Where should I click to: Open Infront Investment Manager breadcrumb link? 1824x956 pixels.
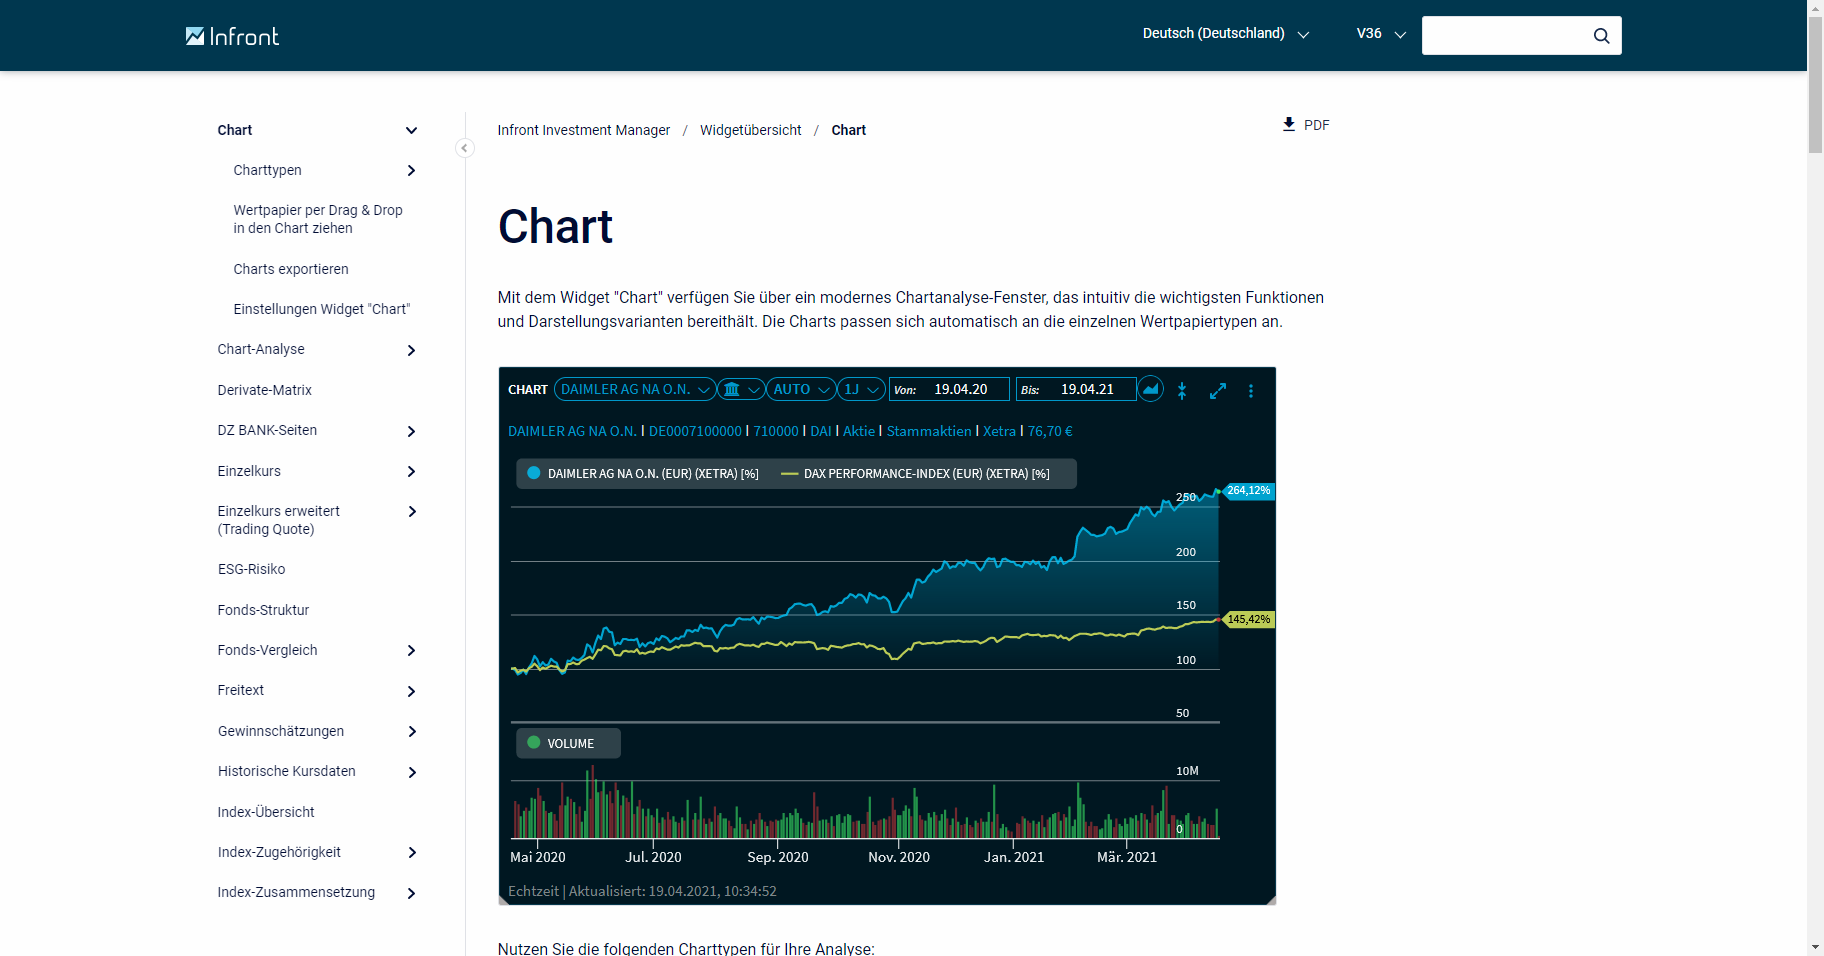tap(583, 130)
